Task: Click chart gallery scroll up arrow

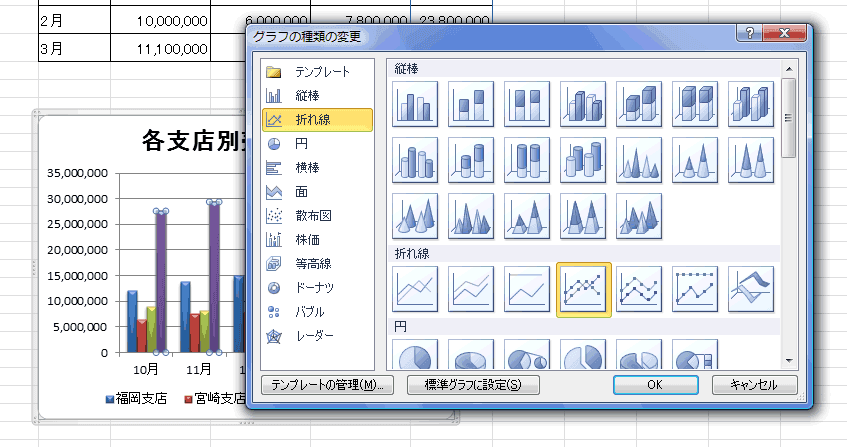Action: [x=789, y=69]
